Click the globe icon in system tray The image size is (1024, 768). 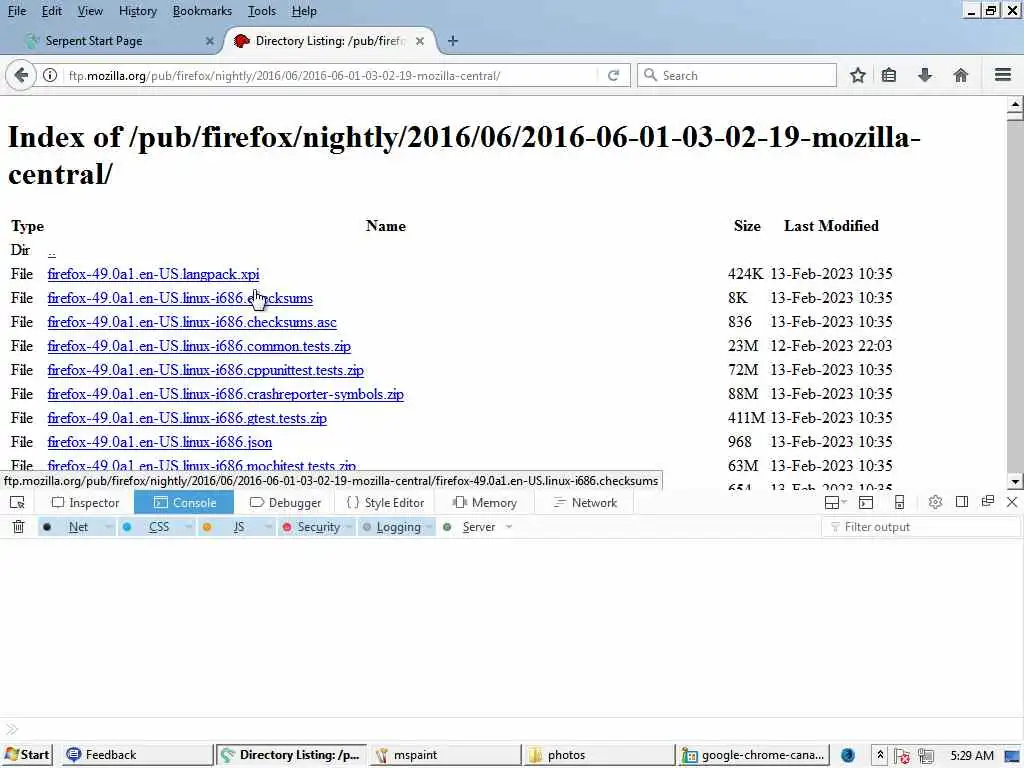(848, 755)
